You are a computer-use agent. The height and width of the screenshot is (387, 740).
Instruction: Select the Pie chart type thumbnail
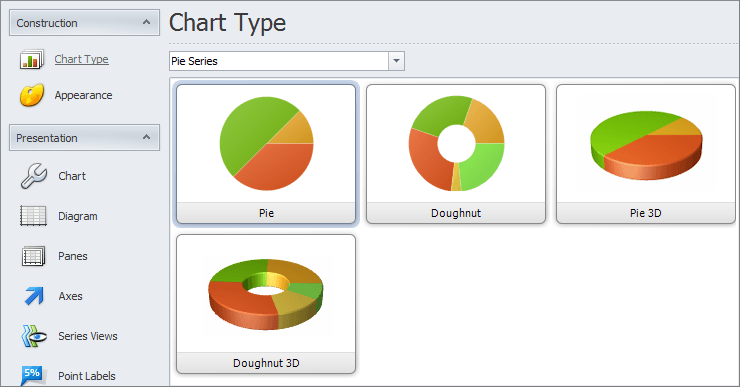pos(266,154)
